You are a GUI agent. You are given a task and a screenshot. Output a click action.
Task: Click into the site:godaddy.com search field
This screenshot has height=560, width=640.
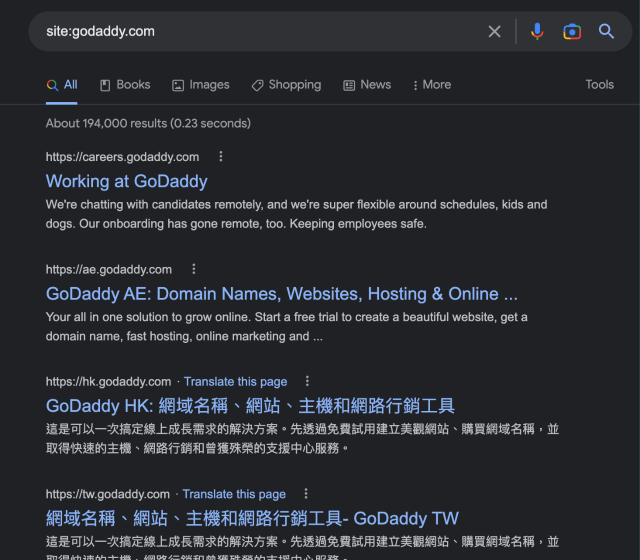click(x=261, y=31)
